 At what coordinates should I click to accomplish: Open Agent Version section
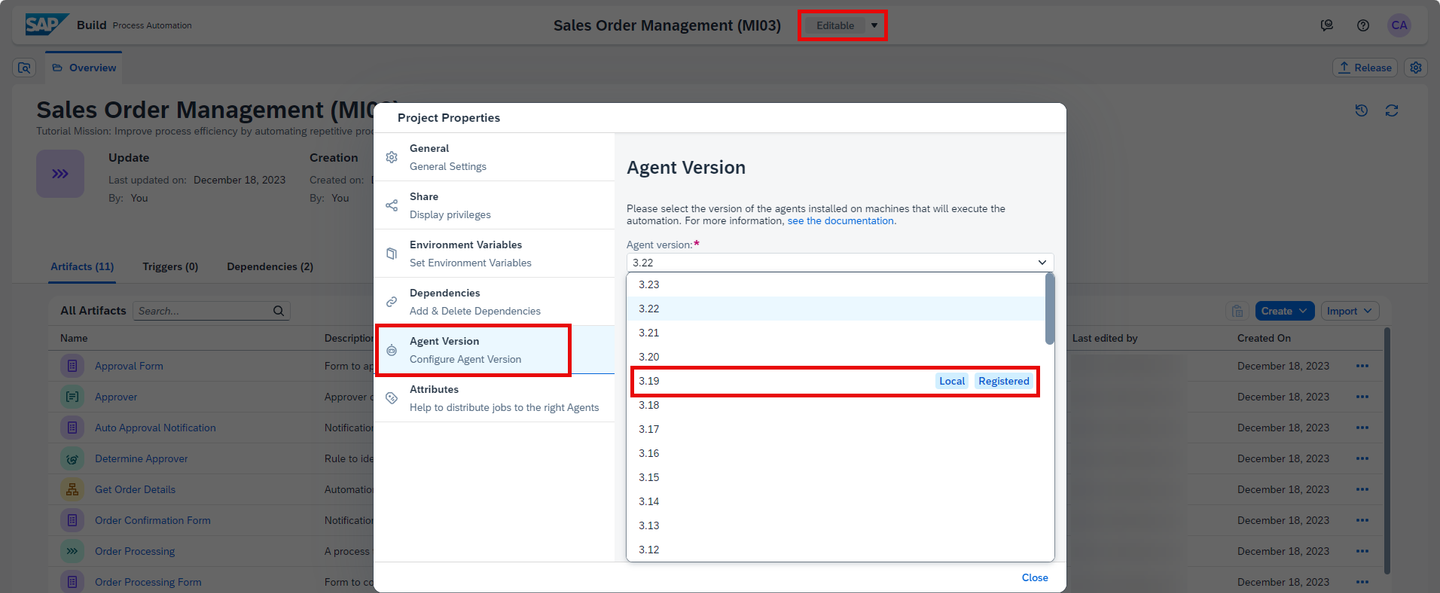point(494,350)
